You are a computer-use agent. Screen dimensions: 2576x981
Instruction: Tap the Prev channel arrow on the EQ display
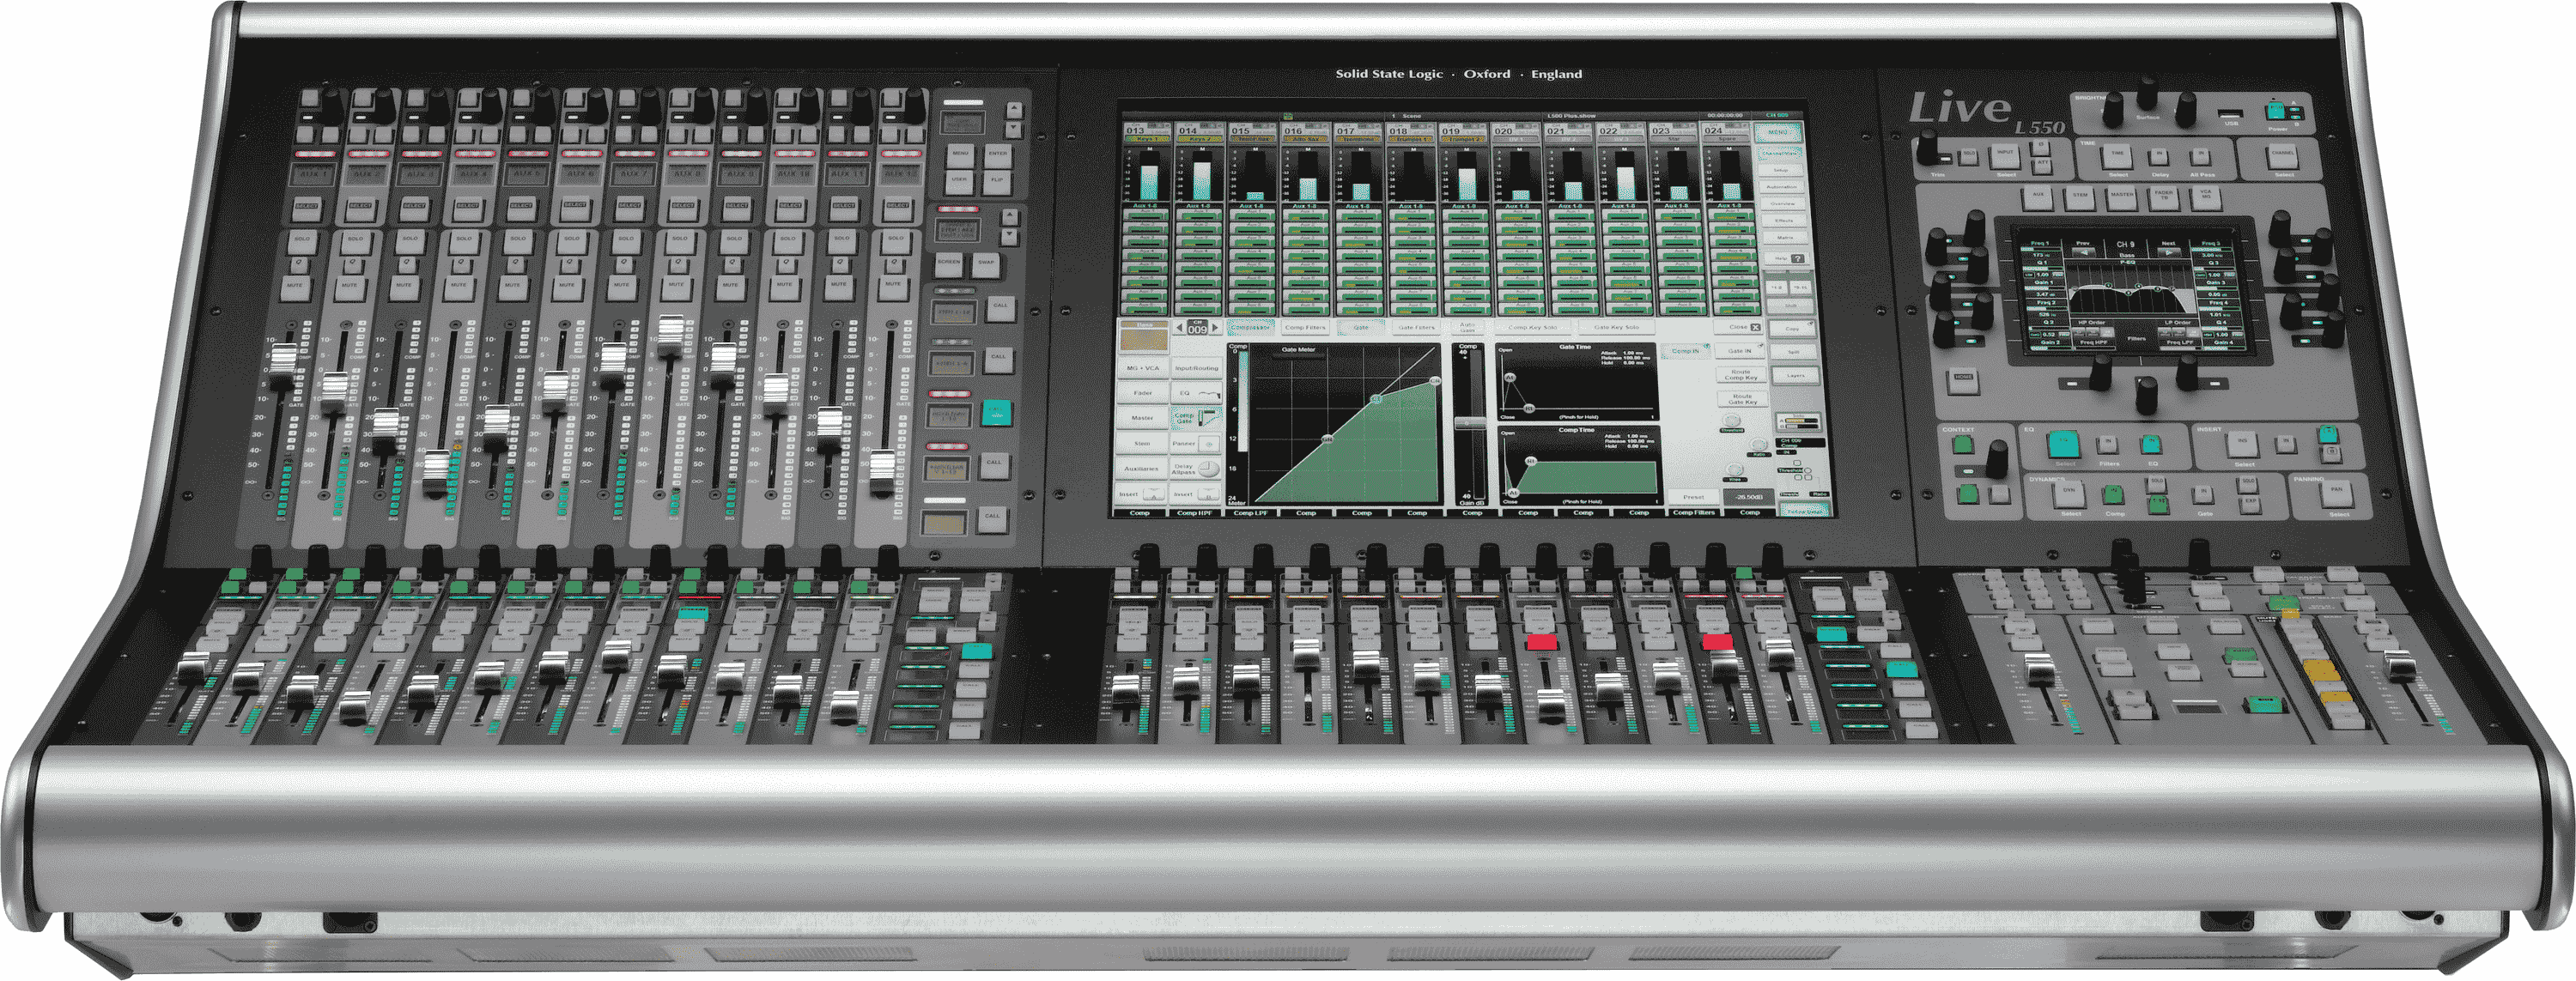pos(2086,252)
